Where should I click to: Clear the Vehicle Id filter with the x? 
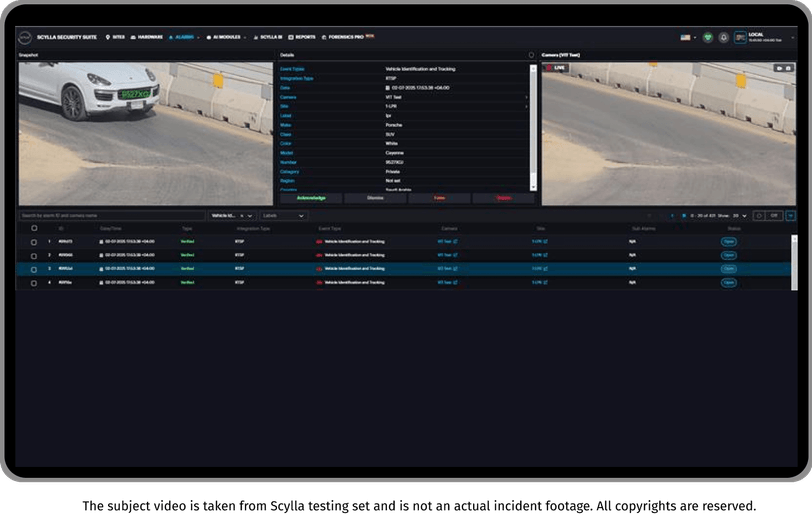[242, 215]
